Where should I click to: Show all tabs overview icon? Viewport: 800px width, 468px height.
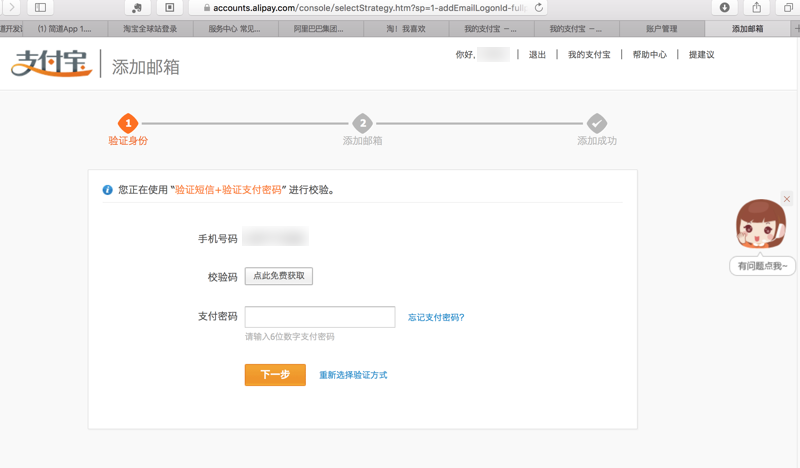coord(788,7)
